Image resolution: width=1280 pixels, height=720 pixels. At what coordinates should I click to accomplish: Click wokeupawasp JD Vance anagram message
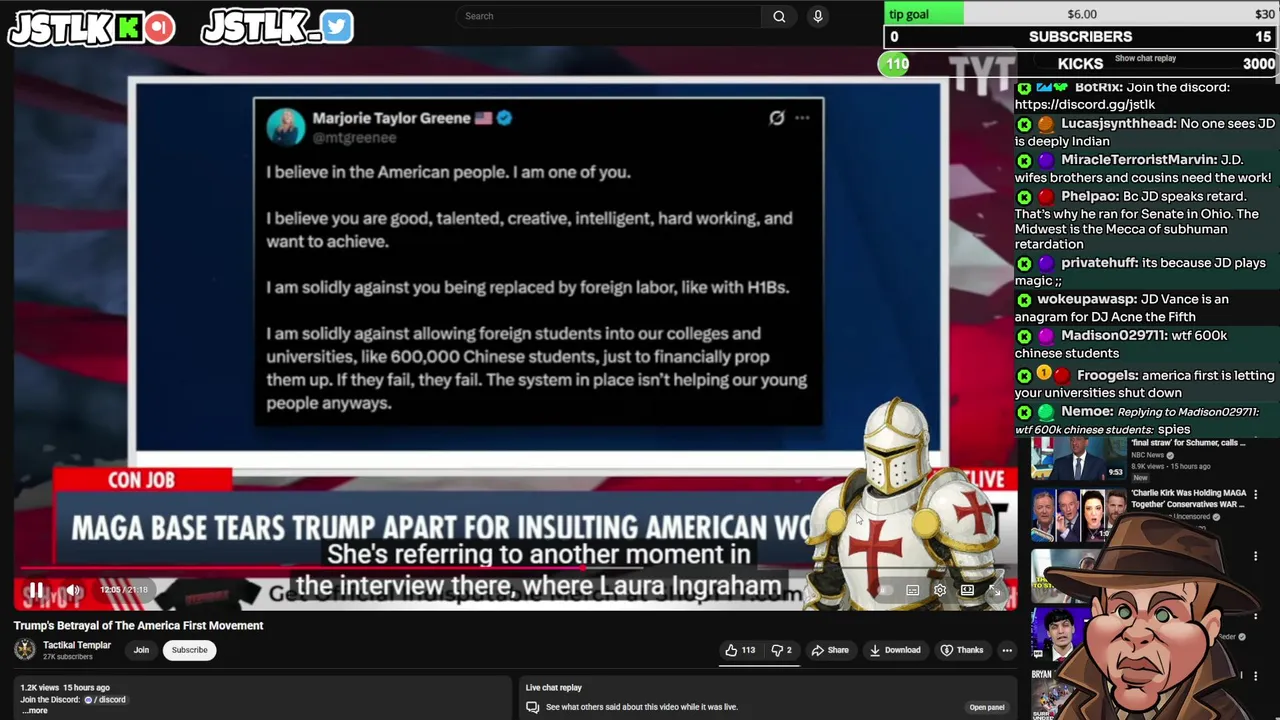point(1145,308)
